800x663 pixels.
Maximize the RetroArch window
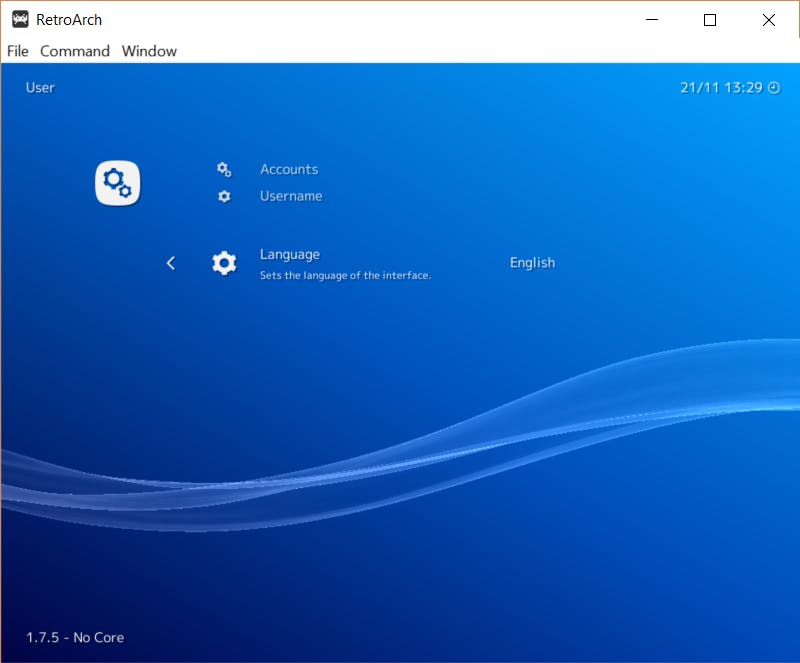[x=710, y=20]
